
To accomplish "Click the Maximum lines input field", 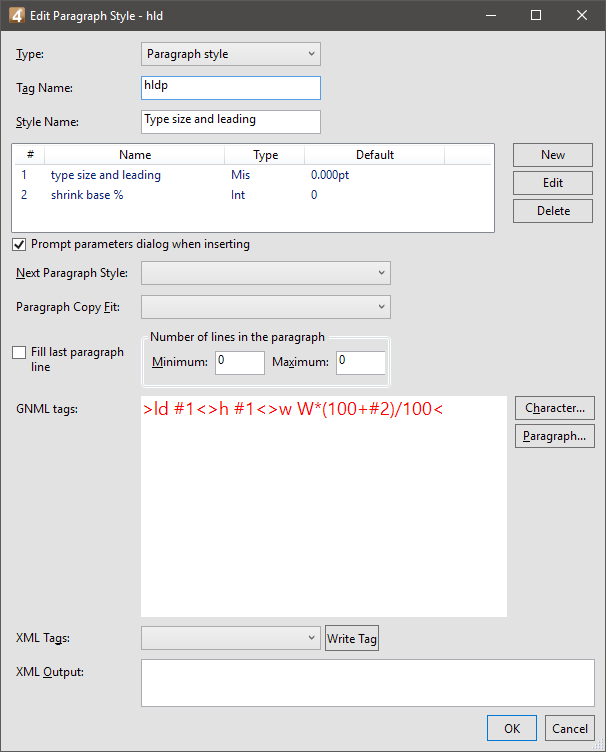I will tap(361, 363).
